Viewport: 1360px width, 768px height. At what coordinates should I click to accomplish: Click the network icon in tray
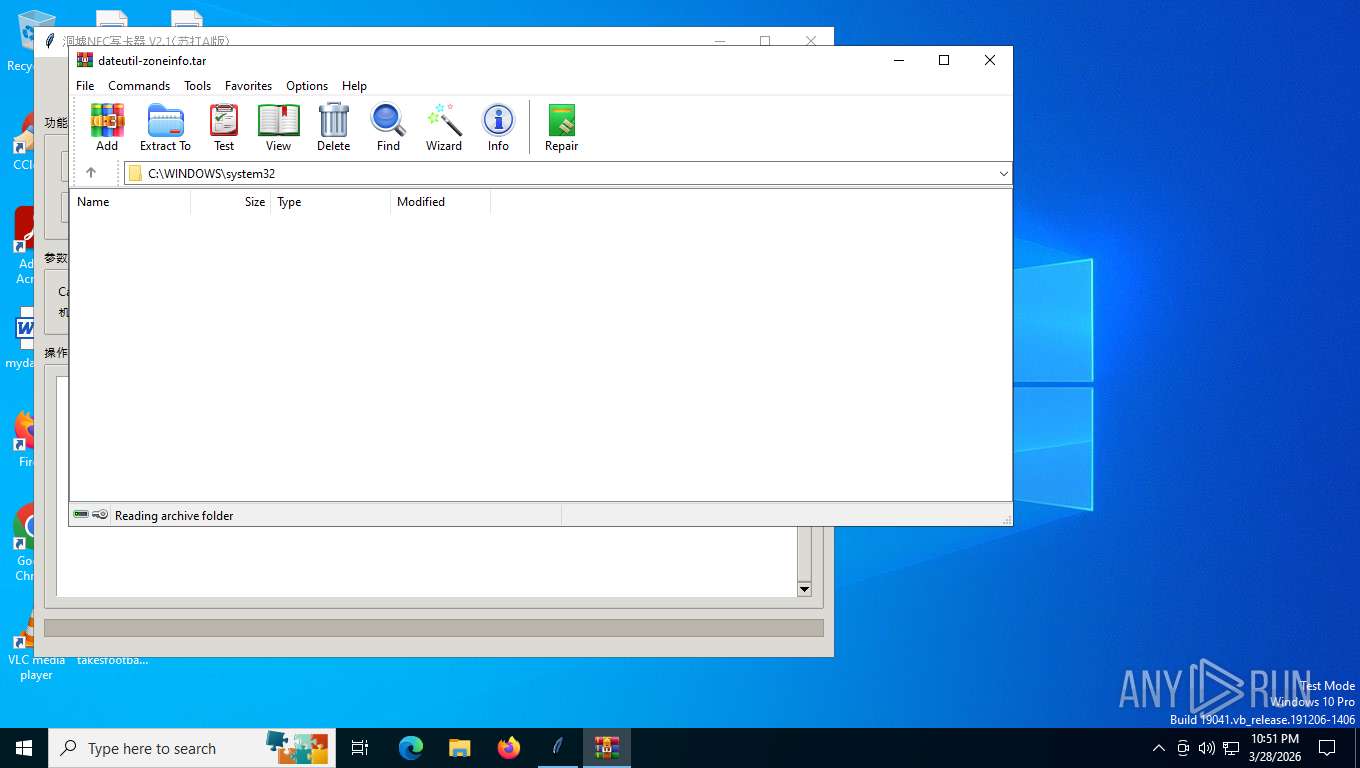tap(1231, 748)
